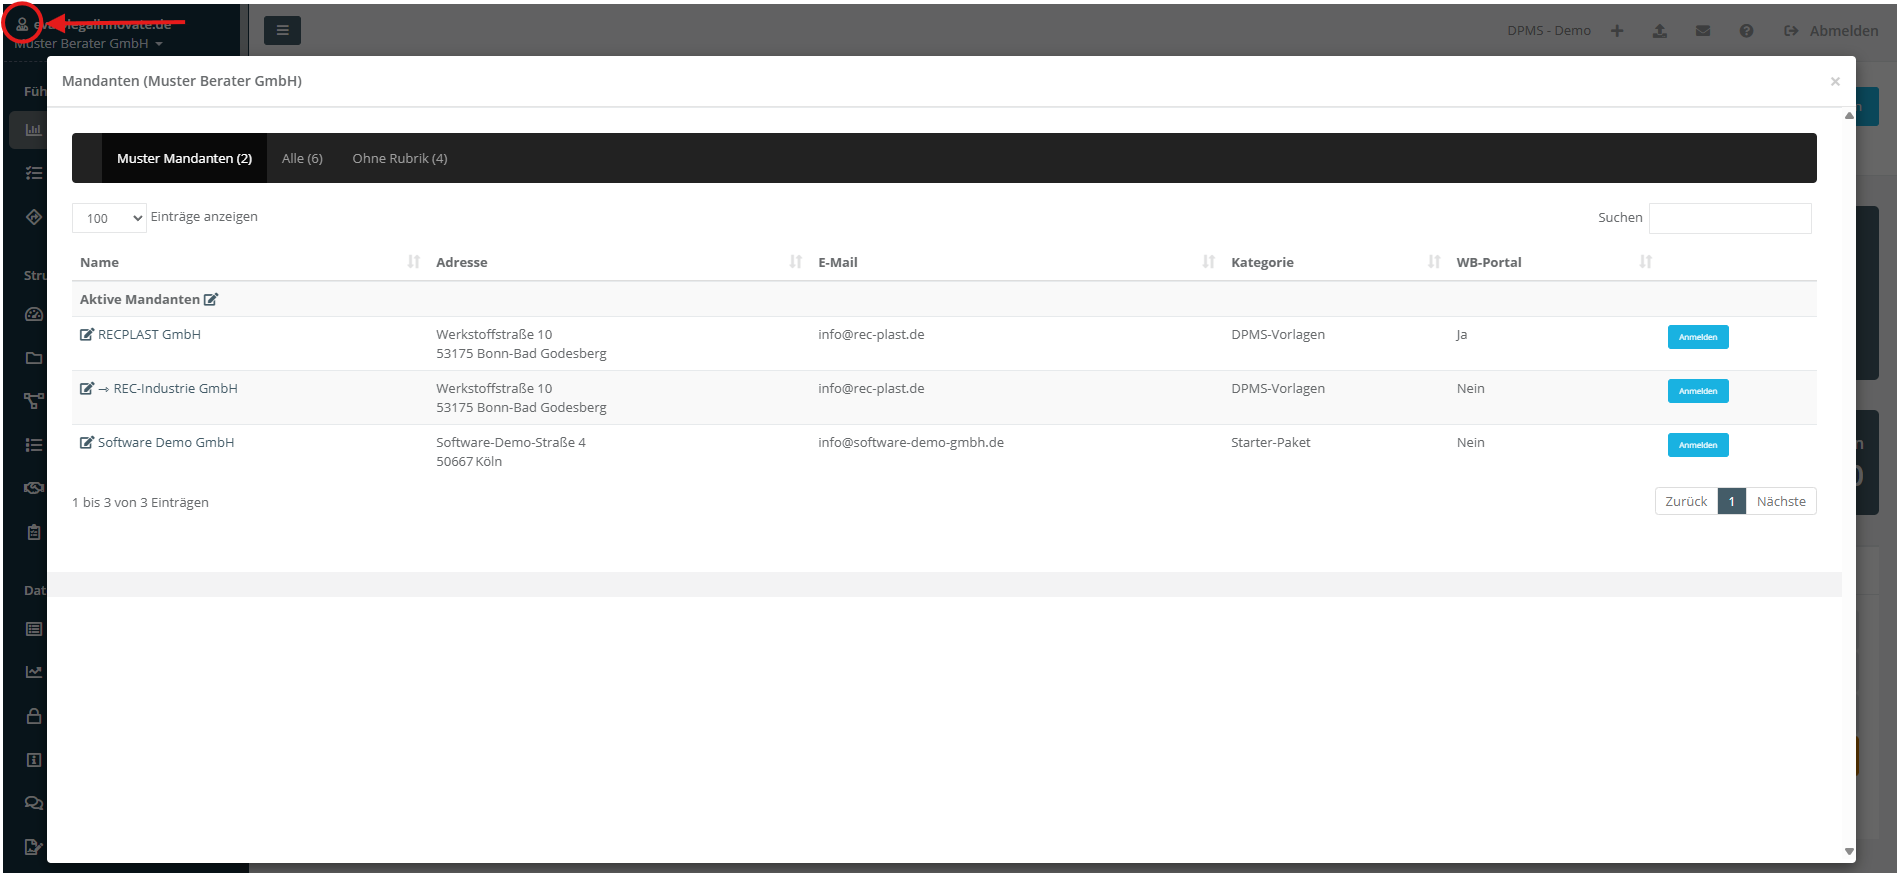Click edit icon next to Aktive Mandanten

point(211,300)
